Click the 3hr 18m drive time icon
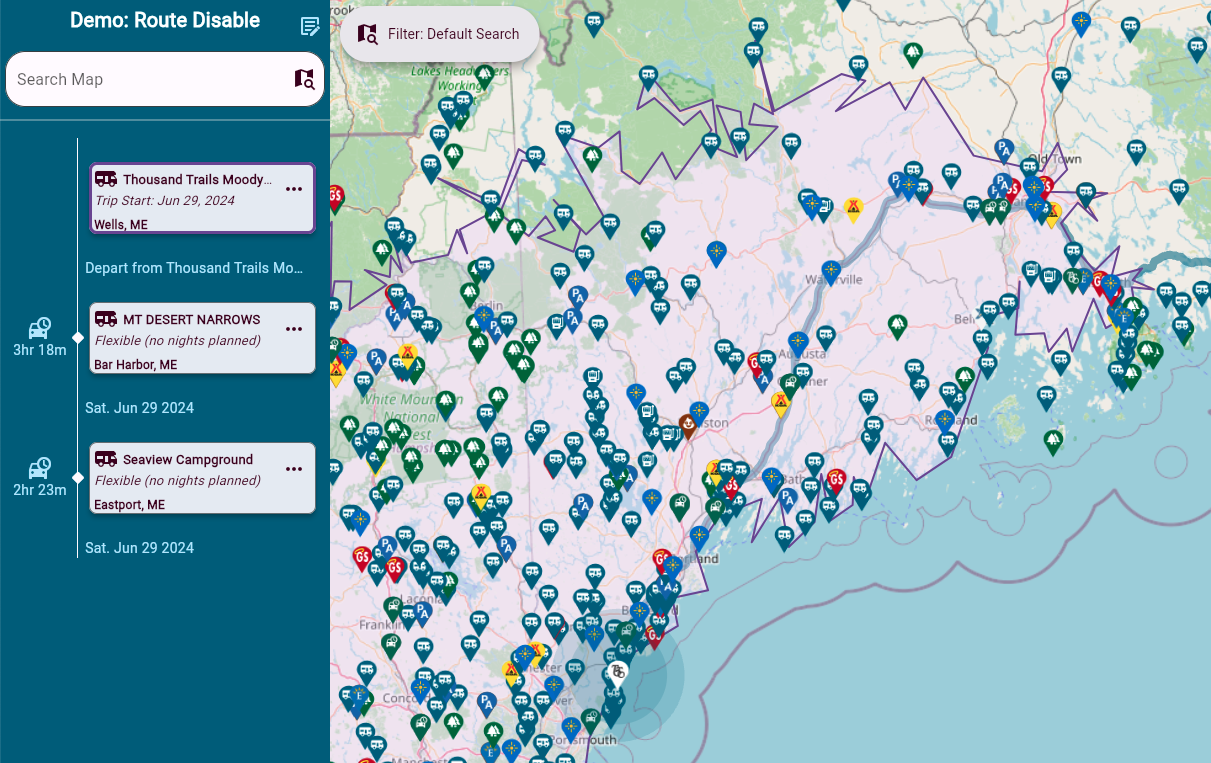 40,328
